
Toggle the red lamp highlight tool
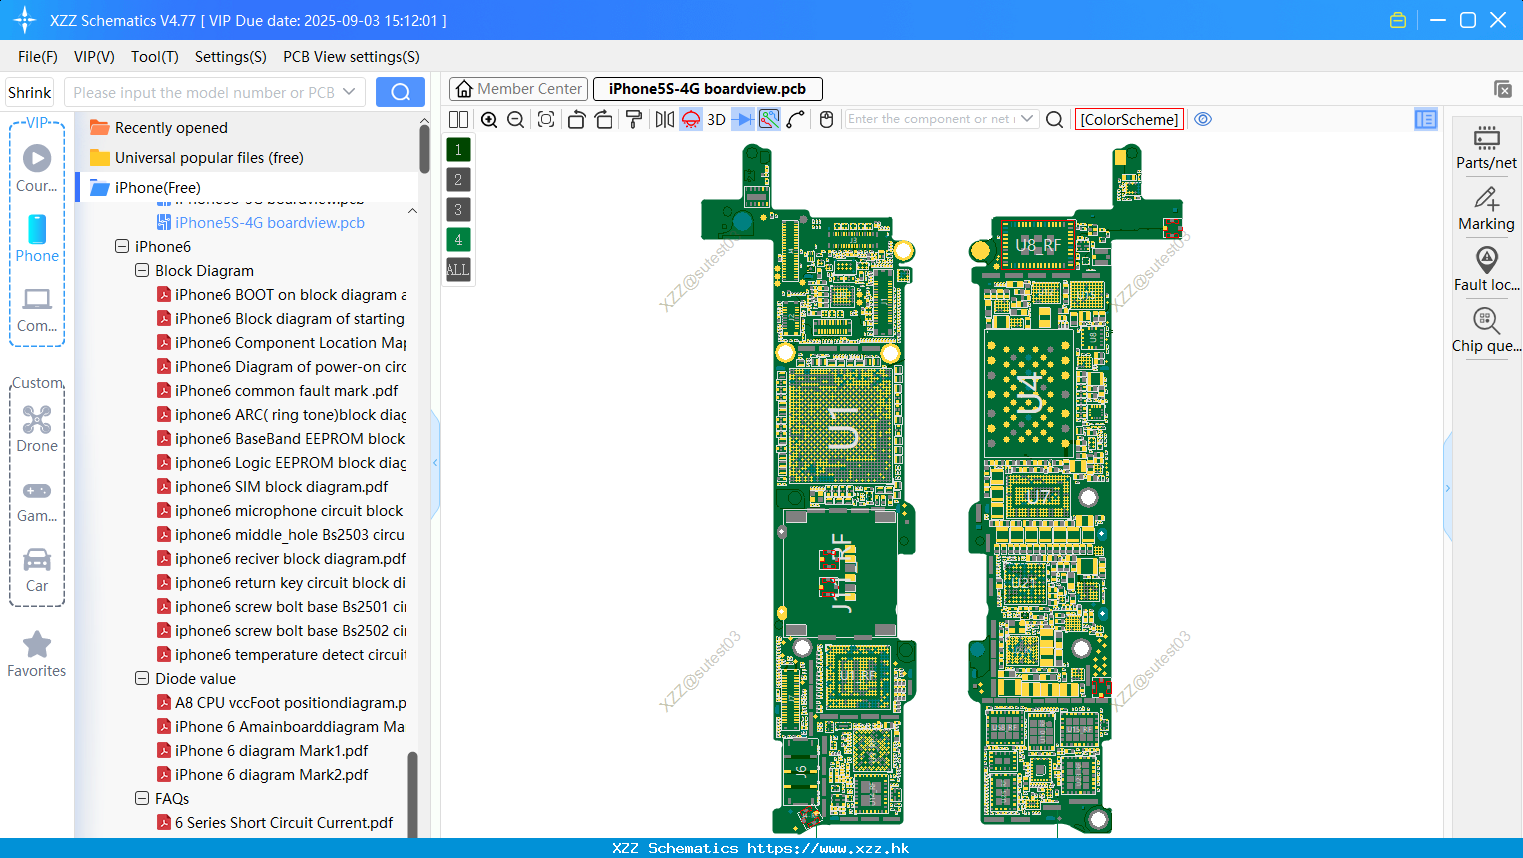691,119
